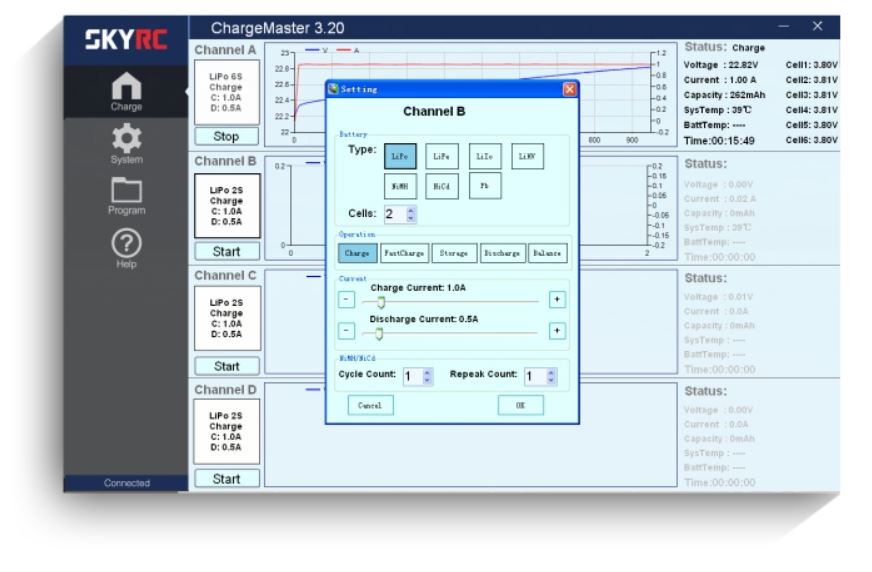Click the Cells count spinner arrows
This screenshot has width=872, height=572.
pos(411,214)
